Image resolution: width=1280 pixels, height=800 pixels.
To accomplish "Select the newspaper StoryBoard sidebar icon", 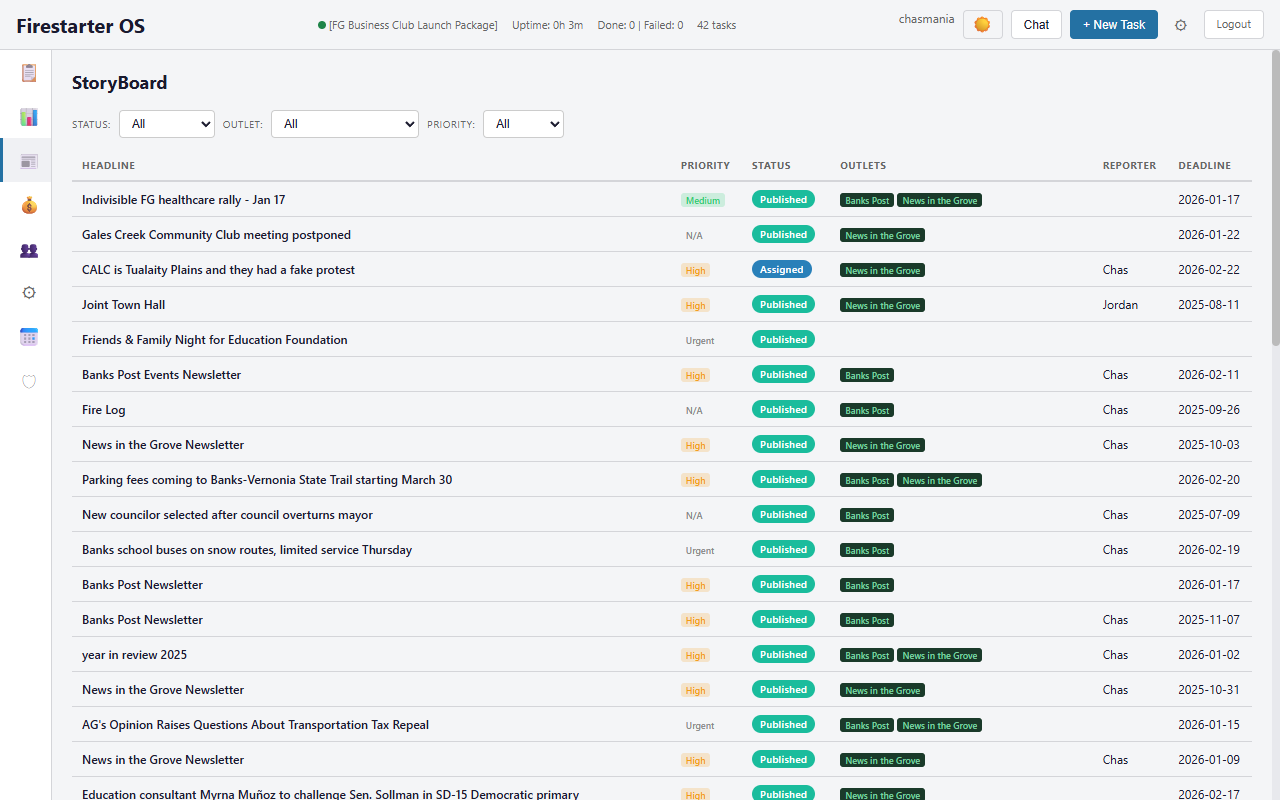I will (x=29, y=161).
